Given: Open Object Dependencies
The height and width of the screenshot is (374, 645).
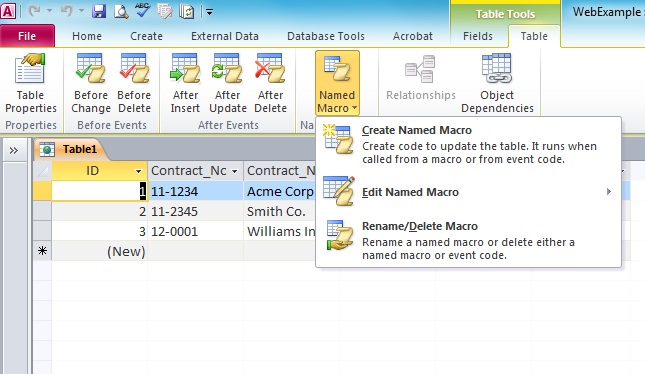Looking at the screenshot, I should click(x=497, y=84).
